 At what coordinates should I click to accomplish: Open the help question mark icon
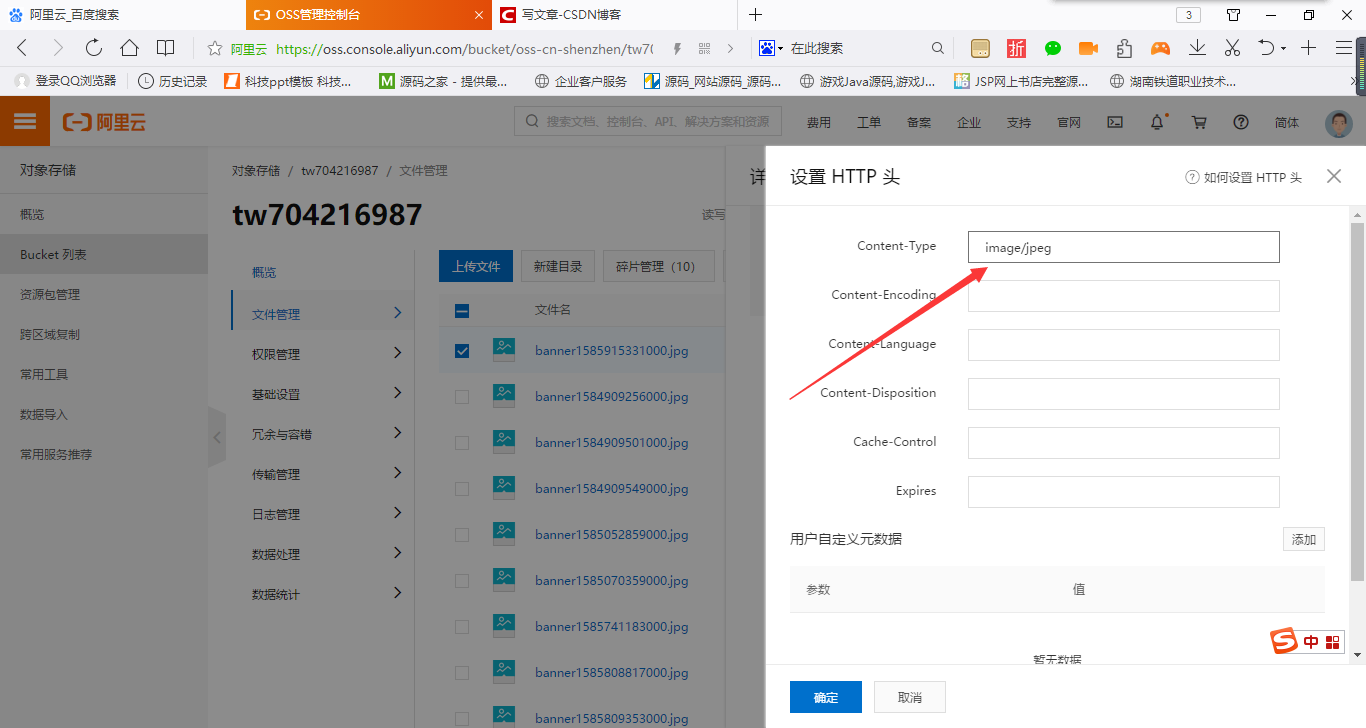(1241, 121)
